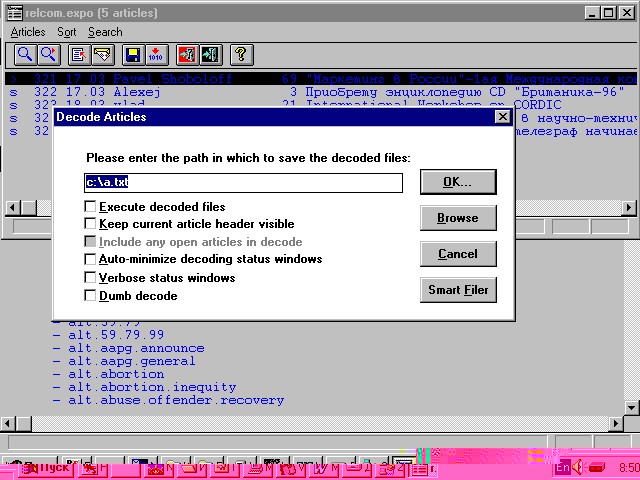Image resolution: width=640 pixels, height=480 pixels.
Task: Click the speaker volume tray icon
Action: 578,467
